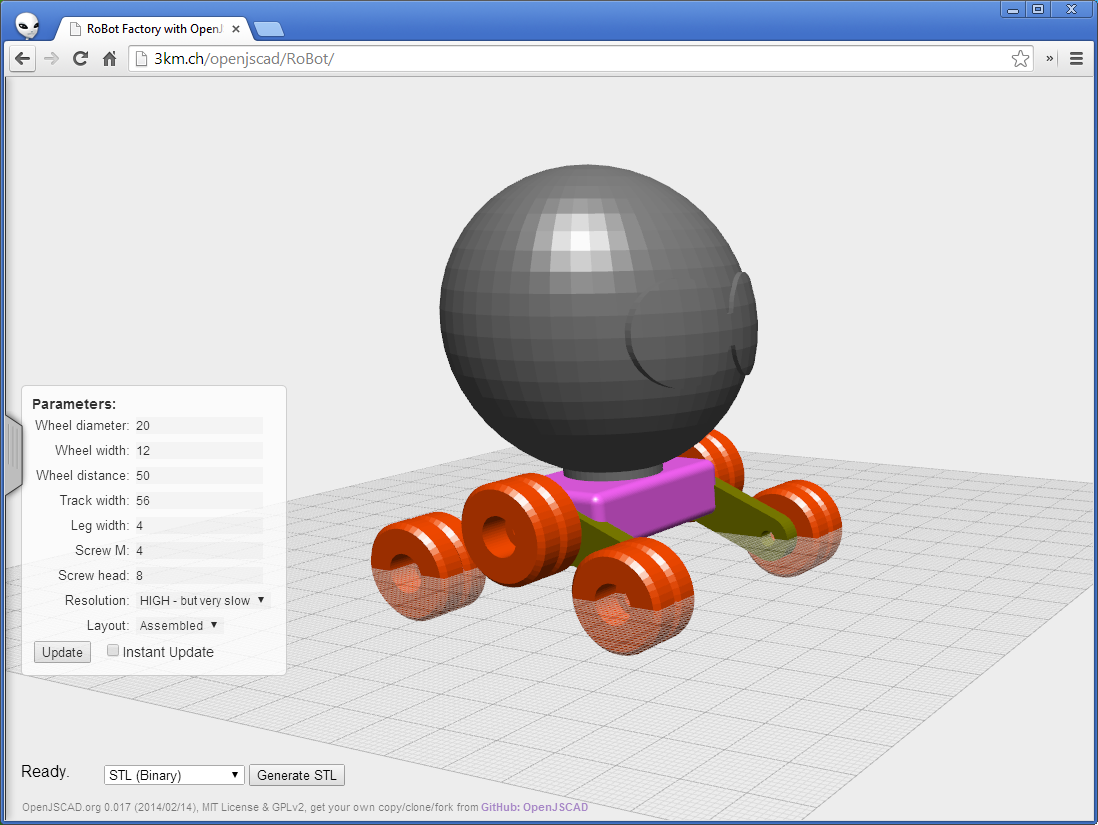Follow the GitHub: OpenJSCAD link
Screen dimensions: 1098x825
point(534,807)
